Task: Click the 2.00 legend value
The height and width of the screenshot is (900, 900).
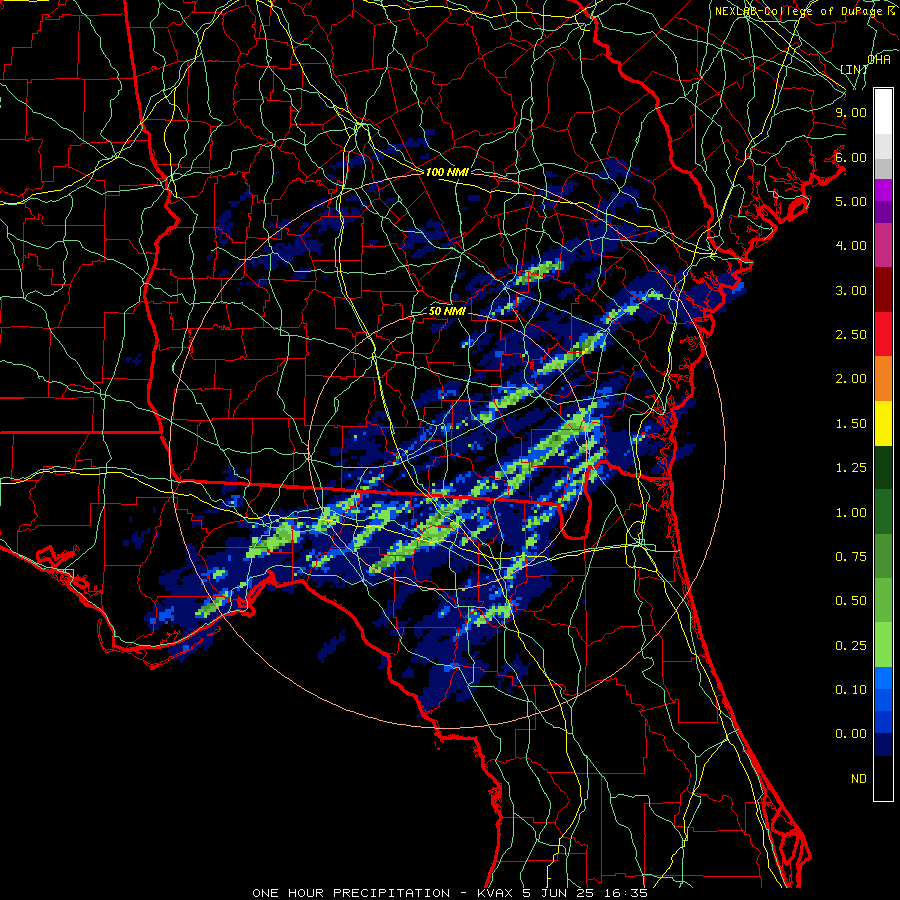Action: point(851,379)
